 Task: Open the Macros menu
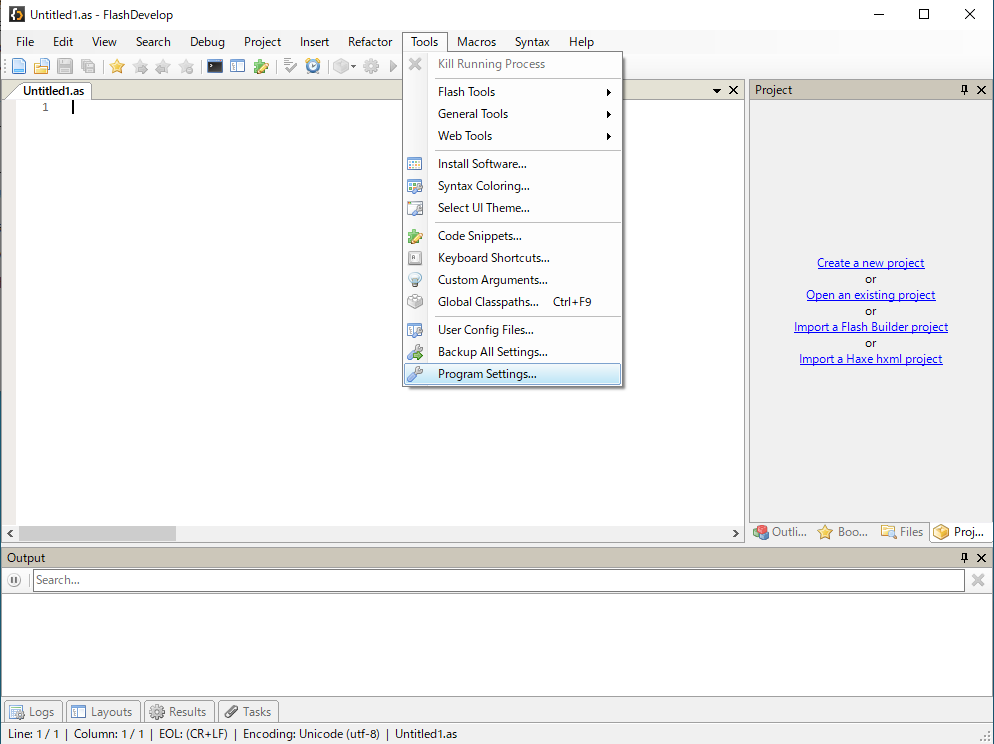pyautogui.click(x=476, y=42)
